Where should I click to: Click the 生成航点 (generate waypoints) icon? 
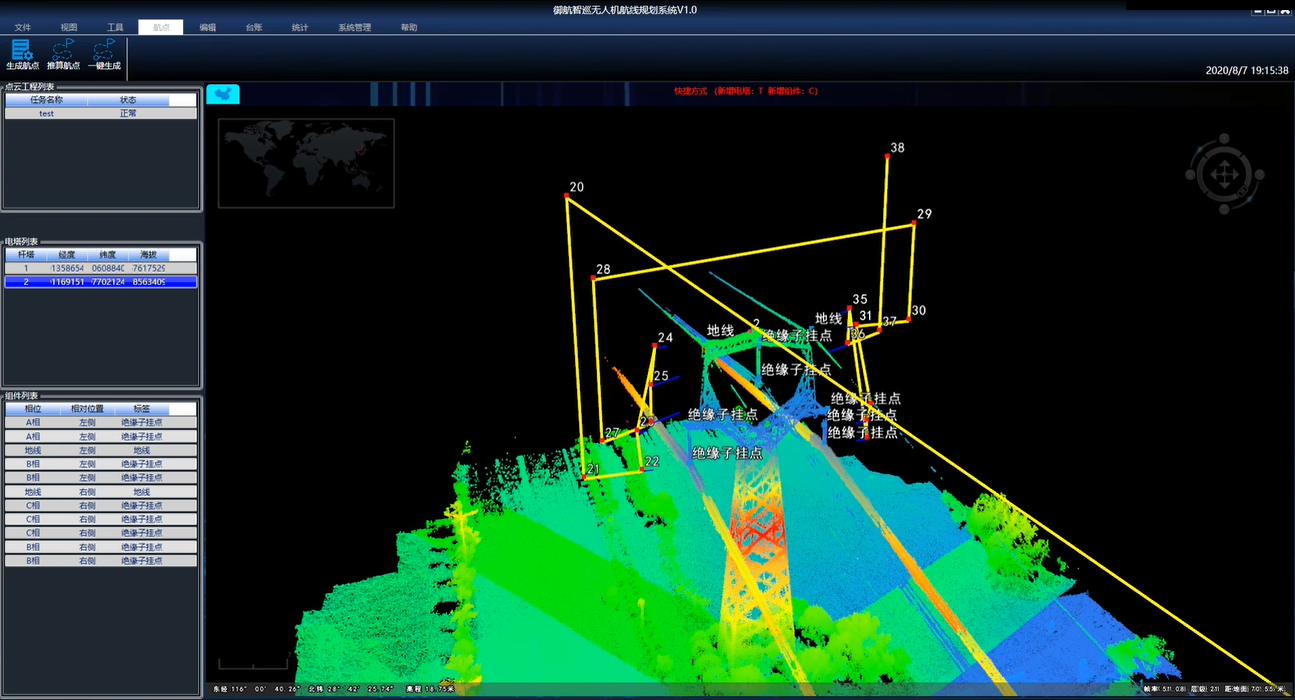[x=21, y=50]
